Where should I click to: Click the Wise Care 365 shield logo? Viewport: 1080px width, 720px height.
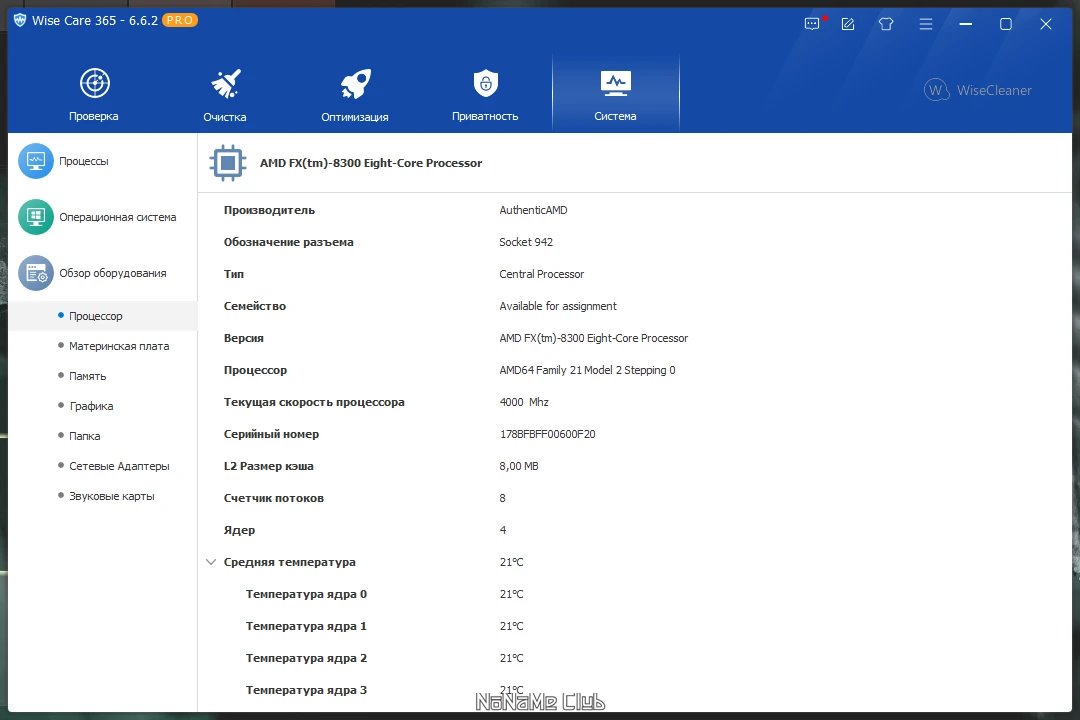coord(20,20)
